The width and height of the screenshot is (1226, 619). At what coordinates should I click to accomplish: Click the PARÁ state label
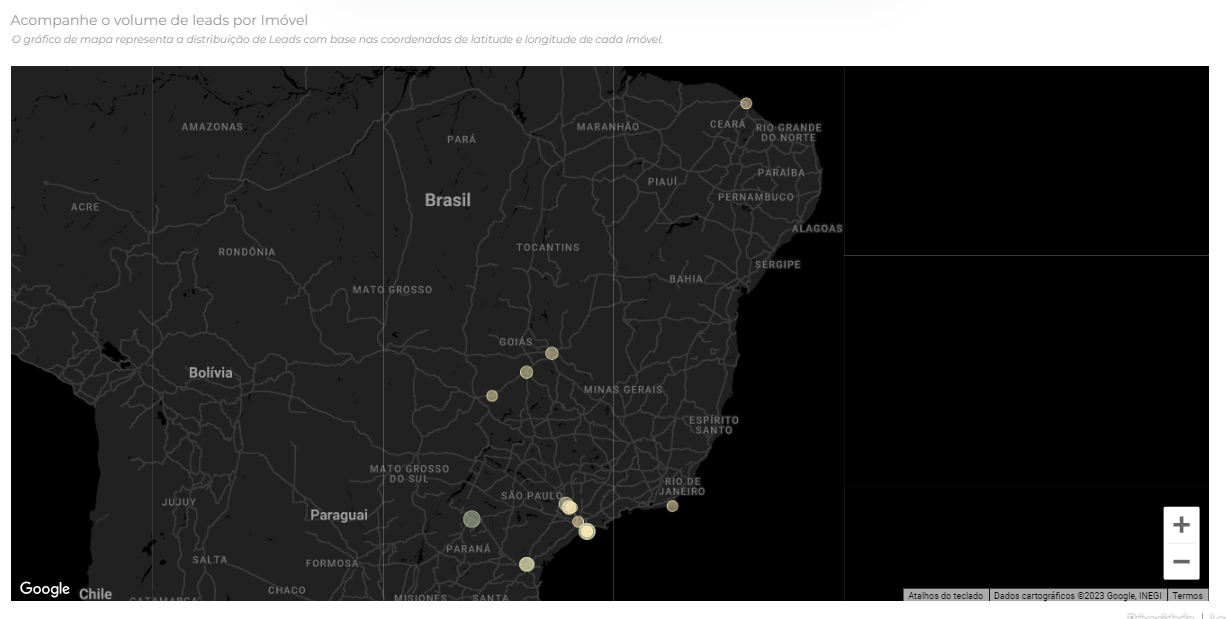point(462,139)
